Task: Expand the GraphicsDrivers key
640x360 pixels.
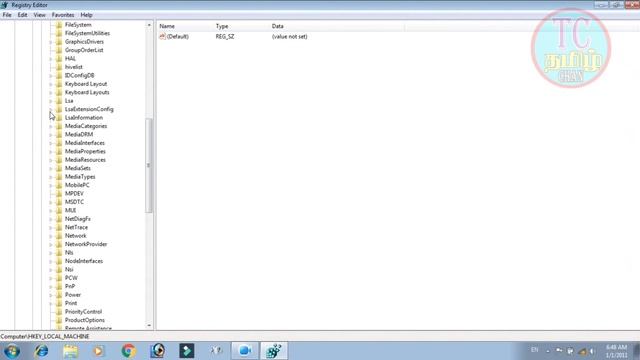Action: pos(51,42)
